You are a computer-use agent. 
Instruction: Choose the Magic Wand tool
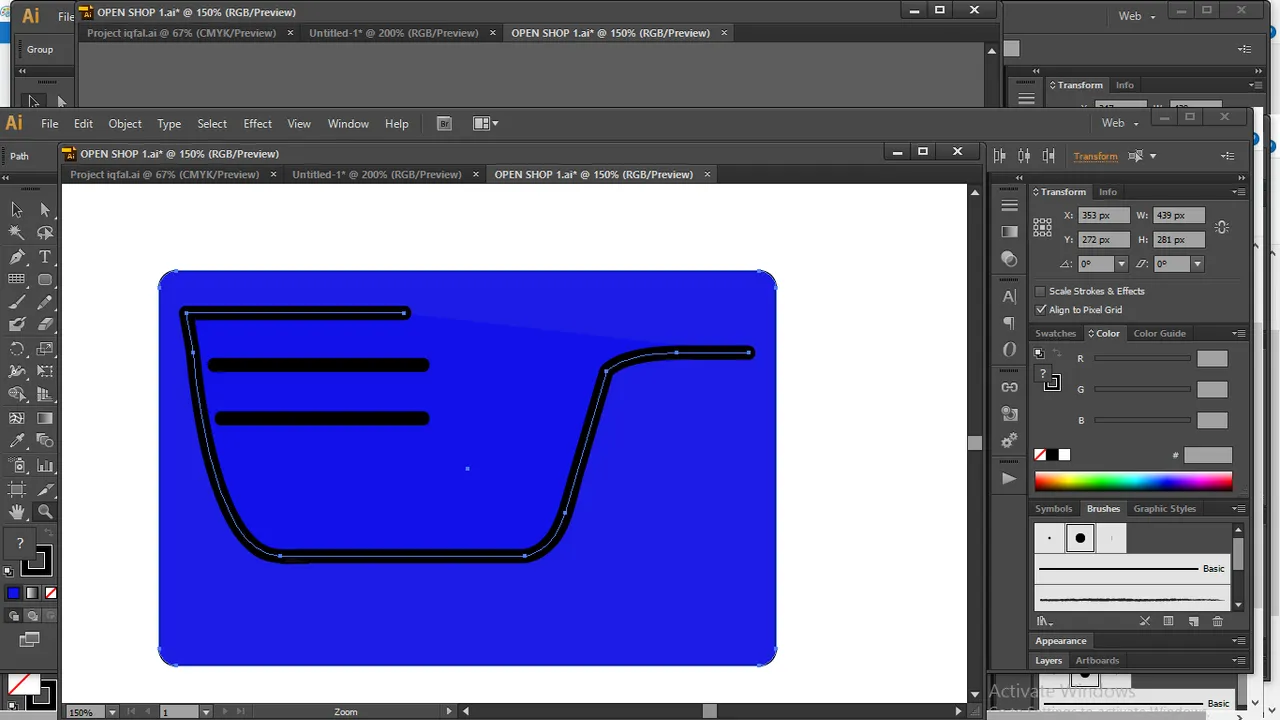[x=17, y=232]
